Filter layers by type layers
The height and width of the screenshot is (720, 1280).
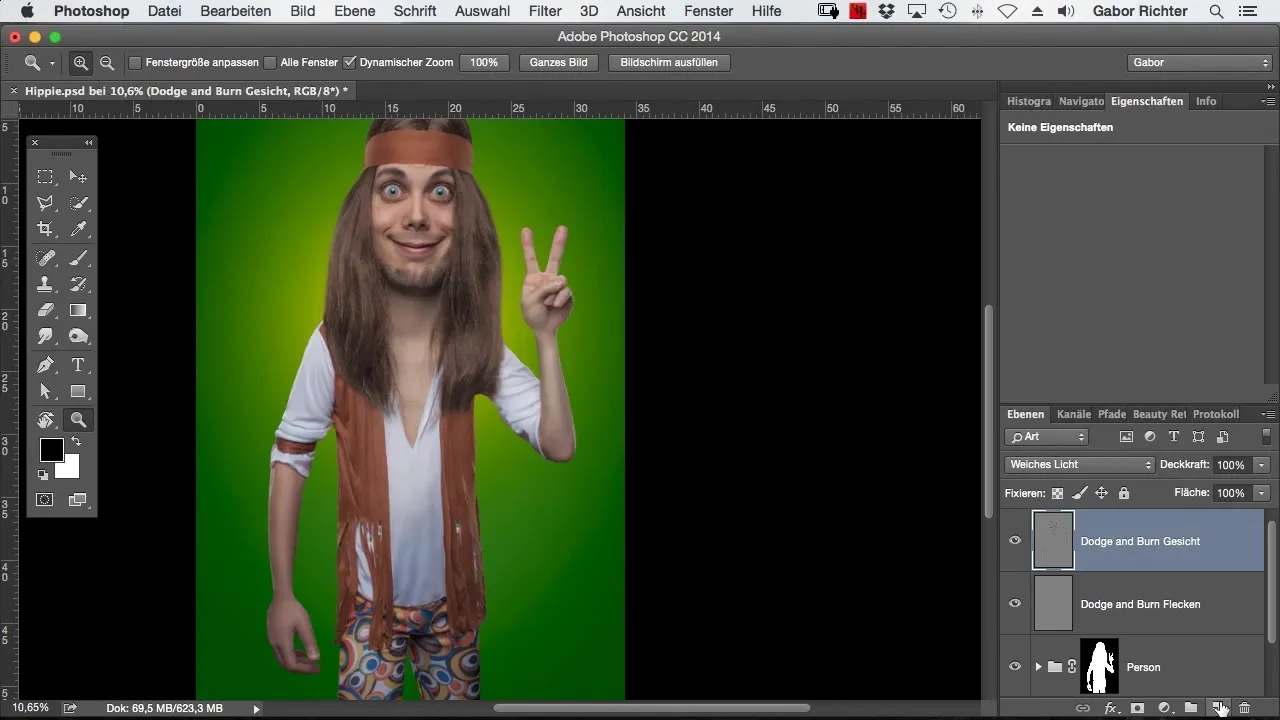coord(1174,437)
